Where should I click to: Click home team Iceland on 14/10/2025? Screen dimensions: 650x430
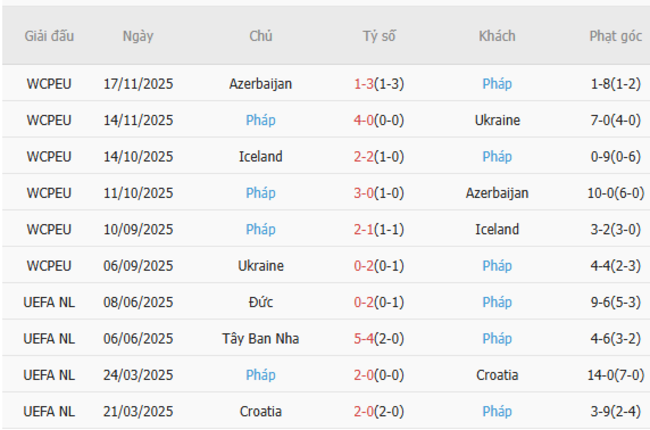point(261,157)
